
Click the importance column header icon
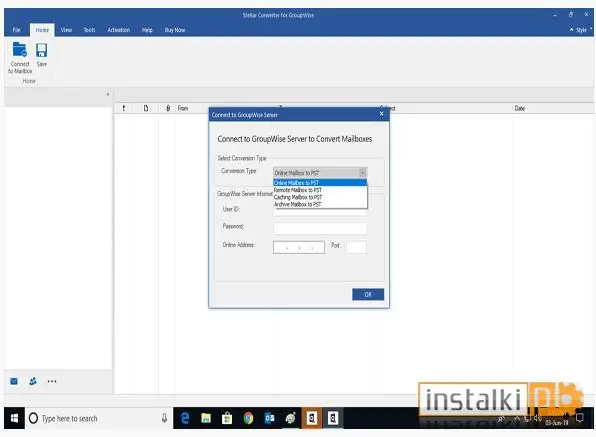tap(124, 108)
